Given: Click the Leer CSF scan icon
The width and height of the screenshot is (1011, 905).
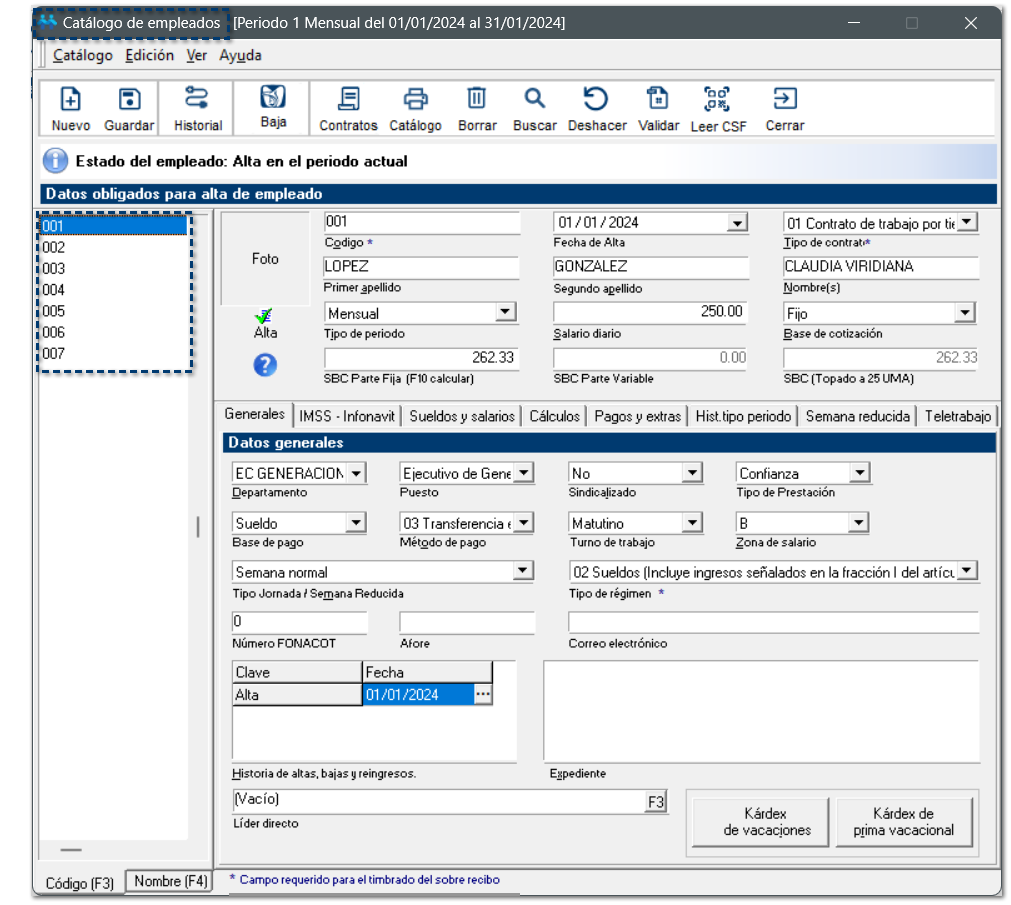Looking at the screenshot, I should pos(717,99).
